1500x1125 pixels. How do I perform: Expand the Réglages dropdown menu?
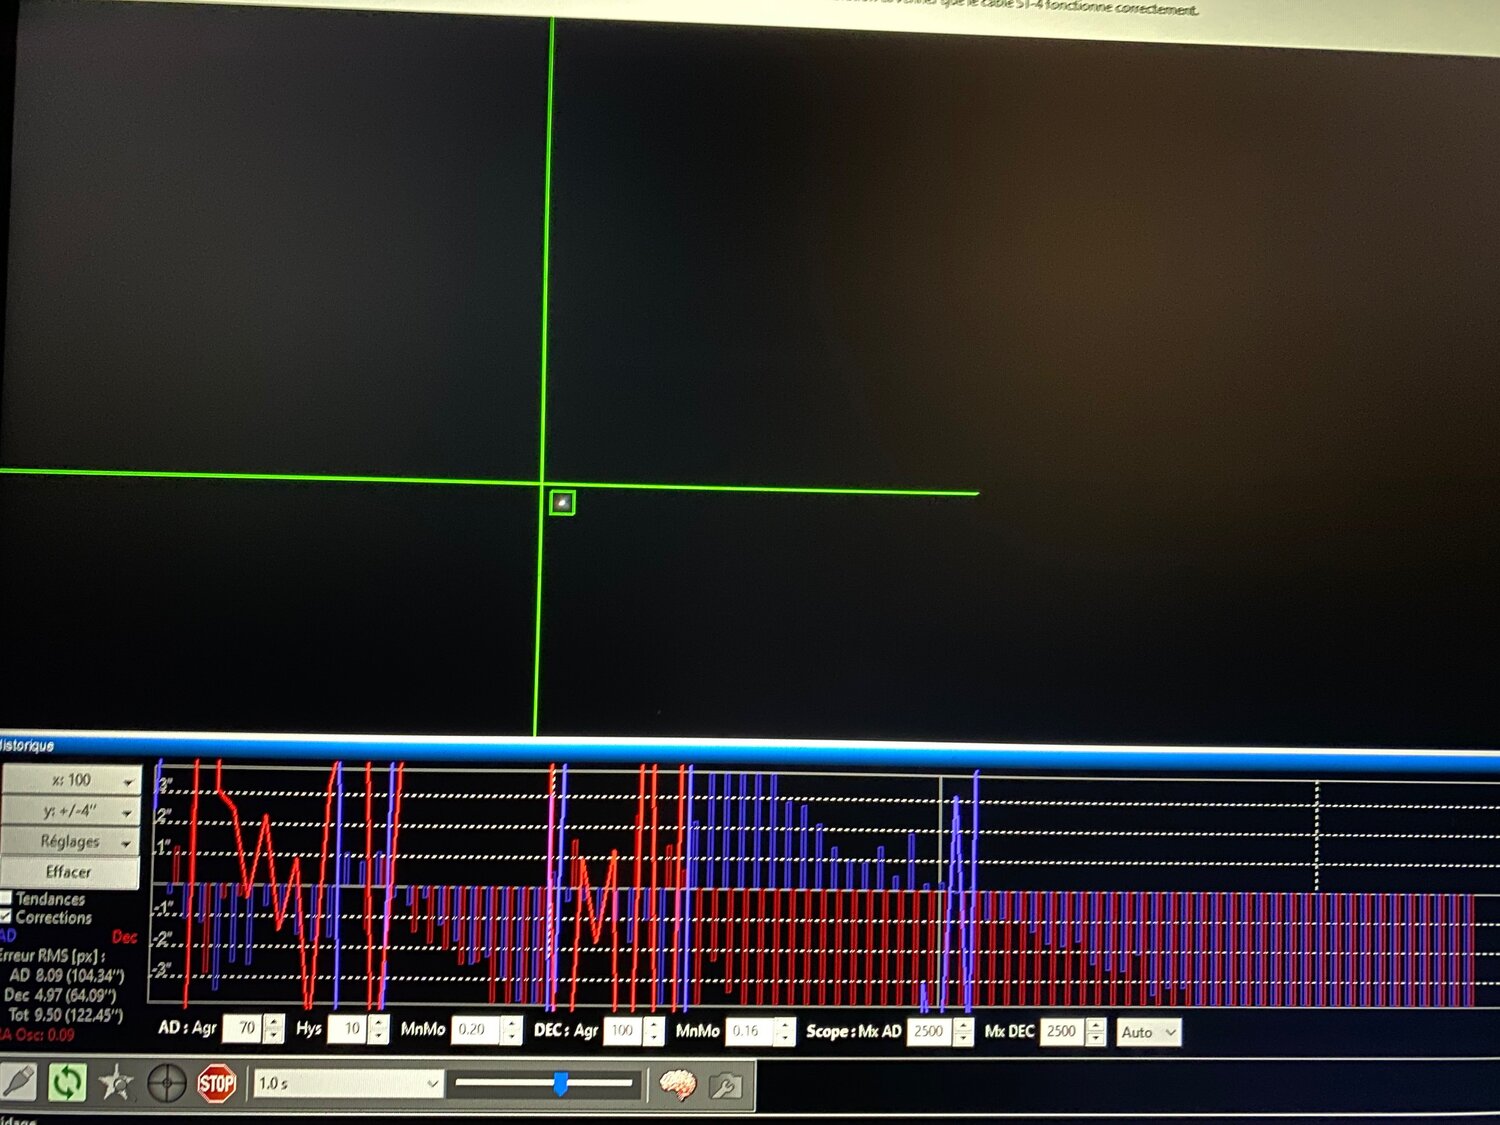pyautogui.click(x=71, y=842)
